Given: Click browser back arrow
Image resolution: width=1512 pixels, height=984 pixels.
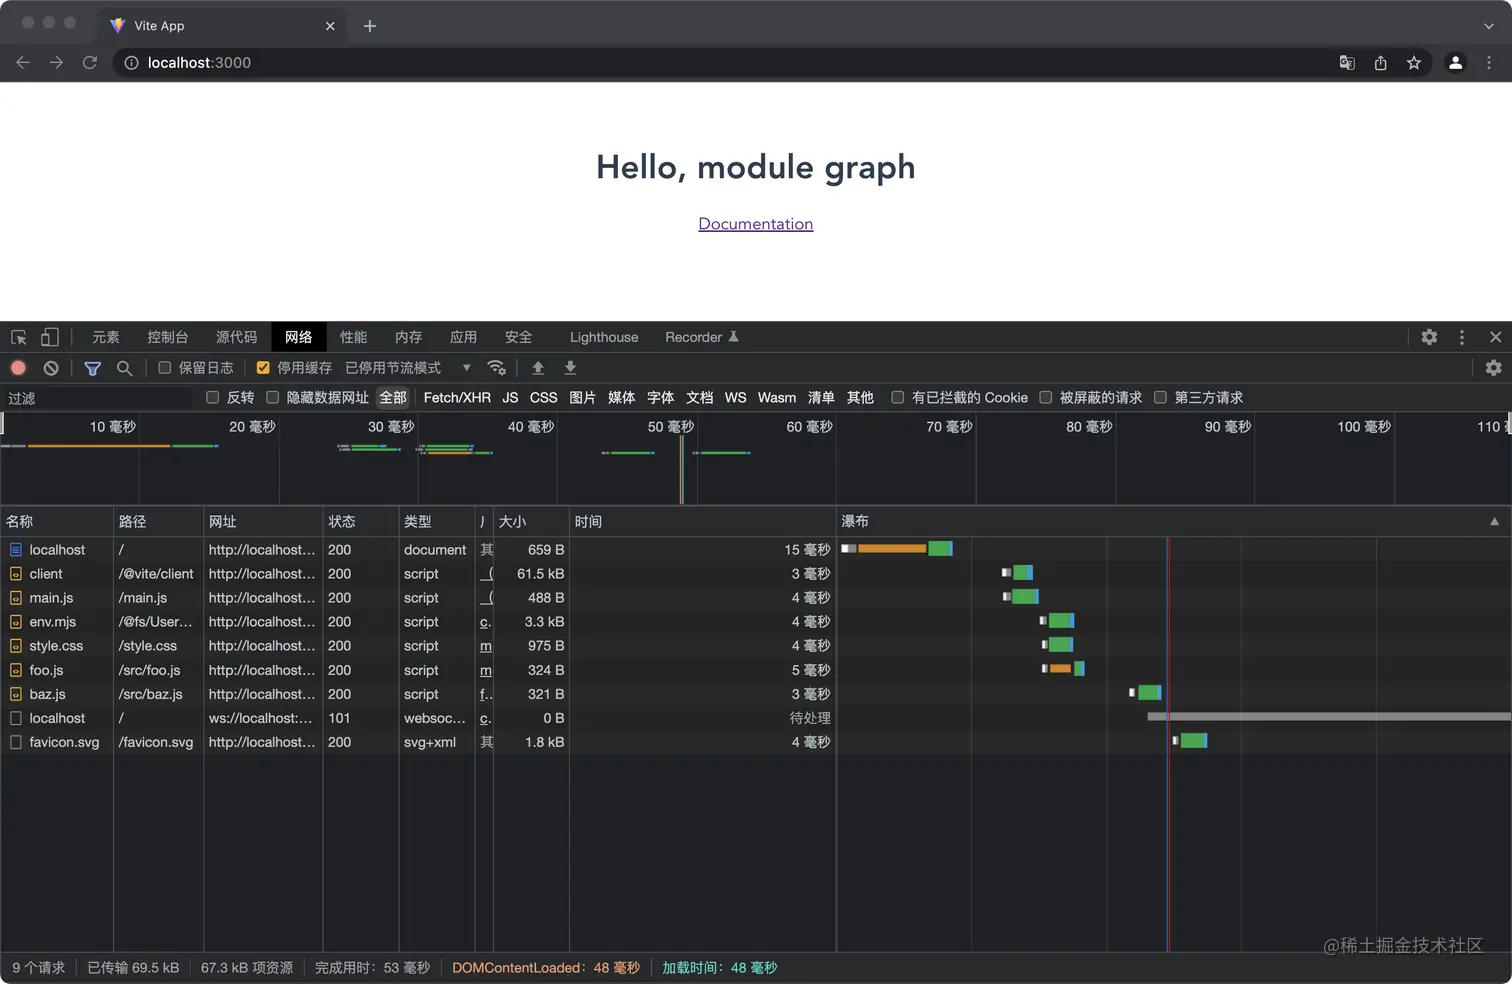Looking at the screenshot, I should pos(23,62).
